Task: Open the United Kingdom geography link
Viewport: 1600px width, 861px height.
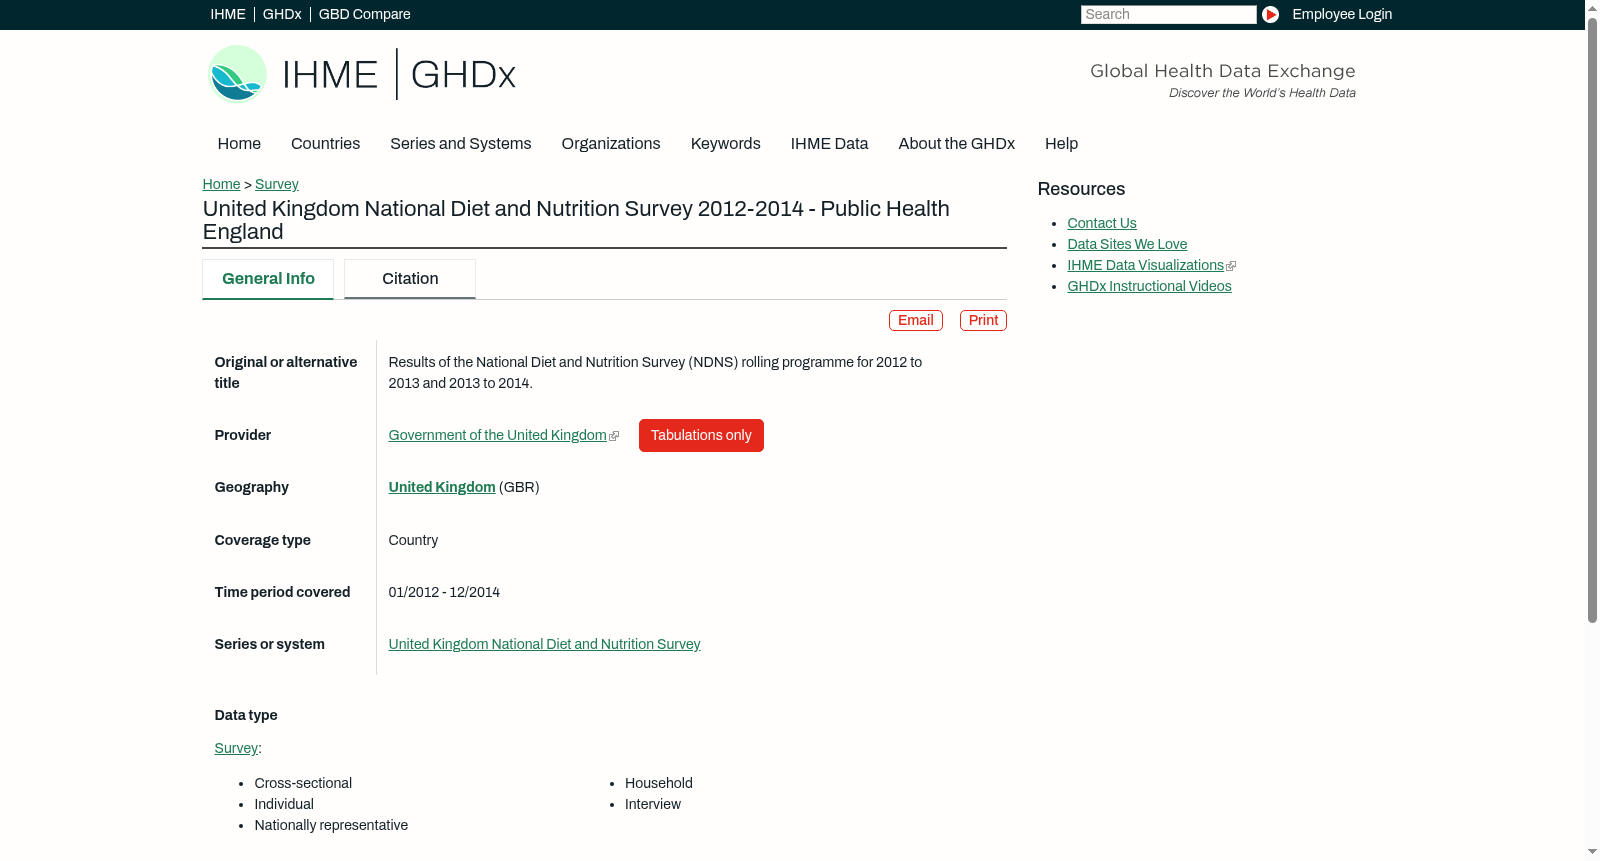Action: coord(442,487)
